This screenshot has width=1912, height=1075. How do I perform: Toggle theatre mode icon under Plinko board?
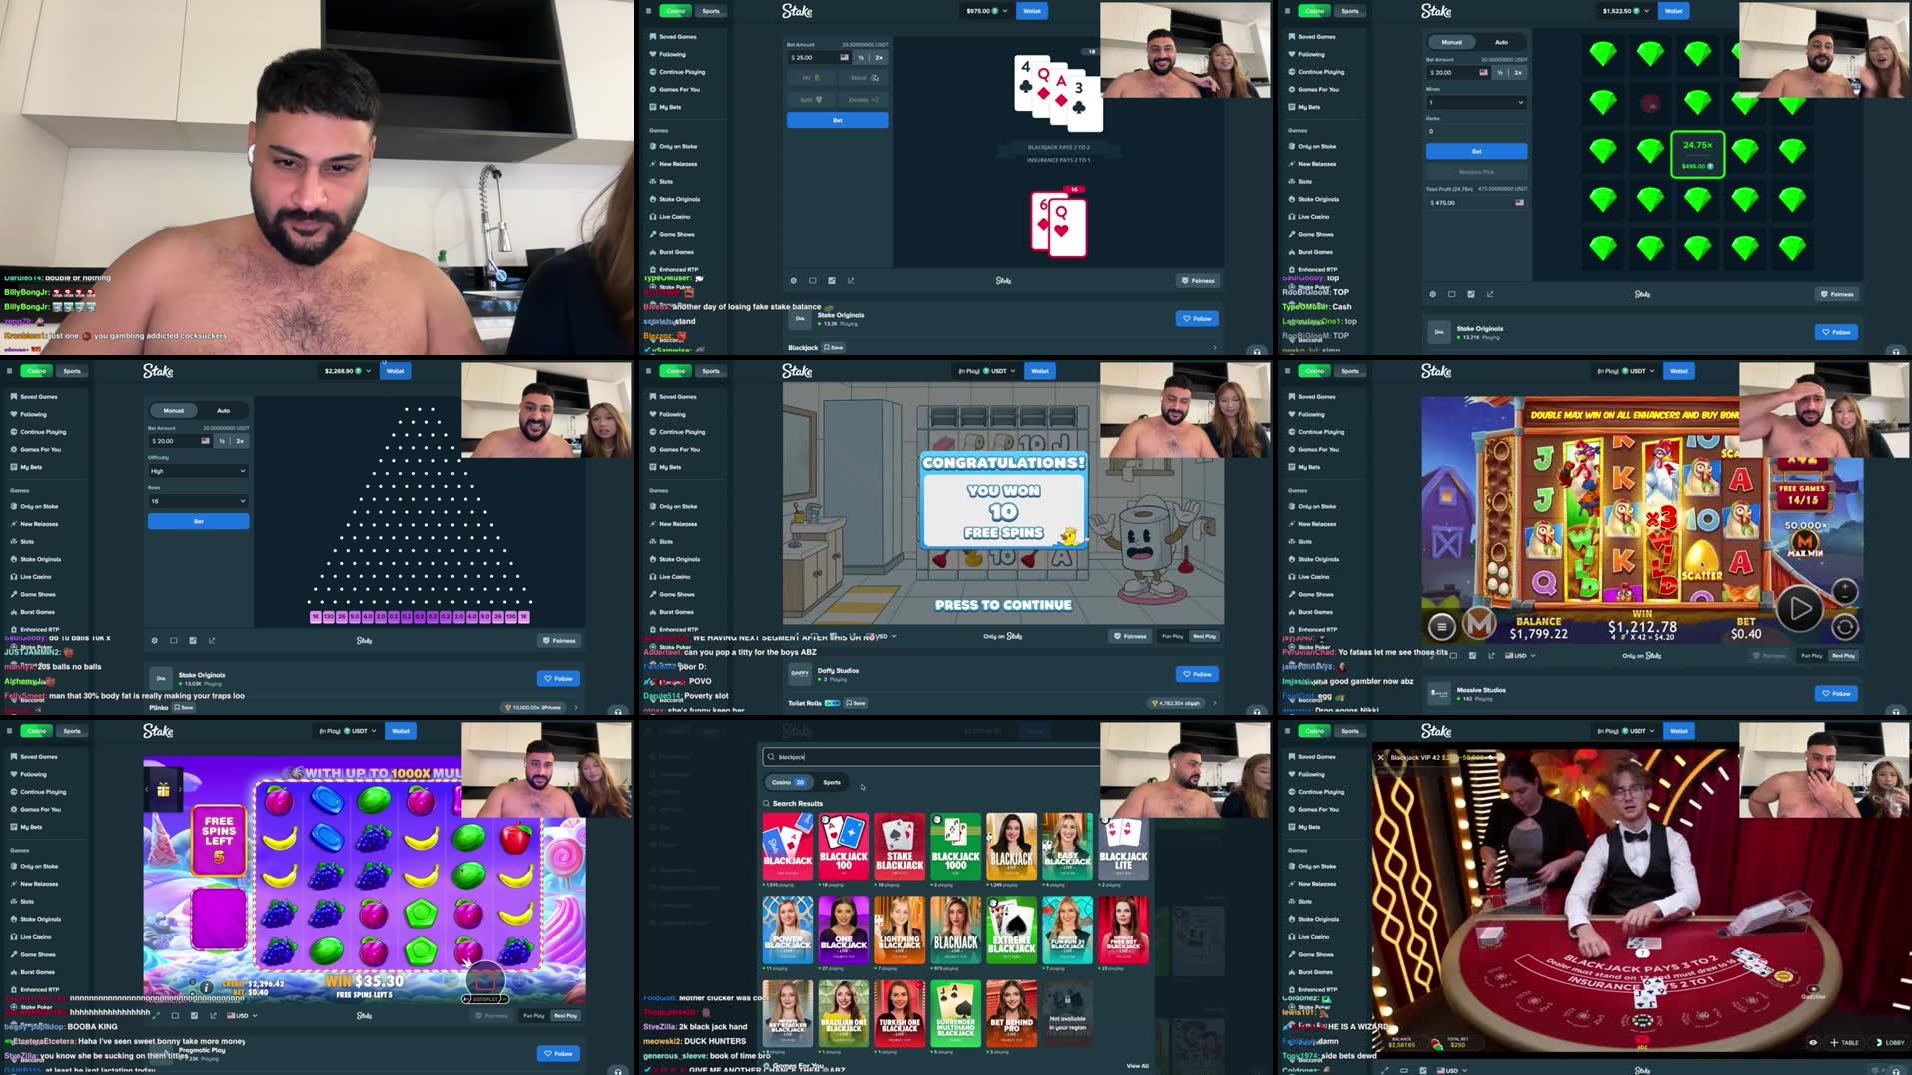tap(173, 640)
